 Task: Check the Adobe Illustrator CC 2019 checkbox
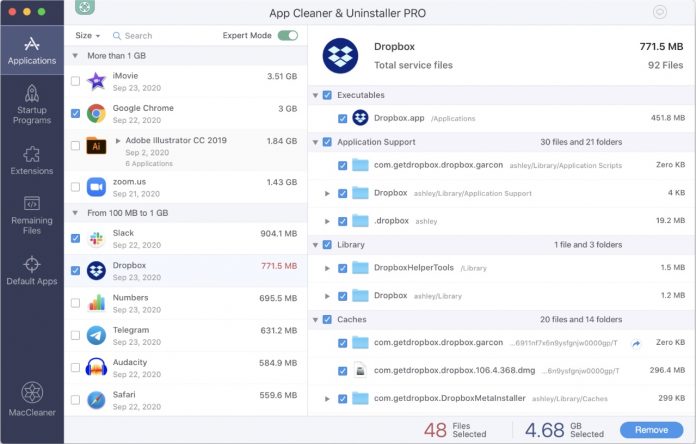coord(75,146)
